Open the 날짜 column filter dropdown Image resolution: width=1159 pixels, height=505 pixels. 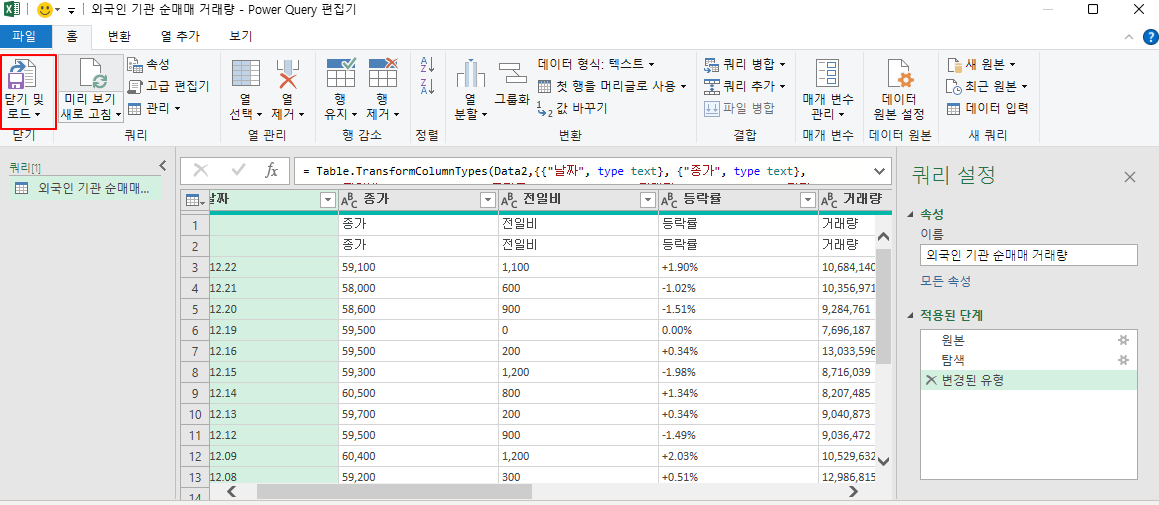[328, 200]
